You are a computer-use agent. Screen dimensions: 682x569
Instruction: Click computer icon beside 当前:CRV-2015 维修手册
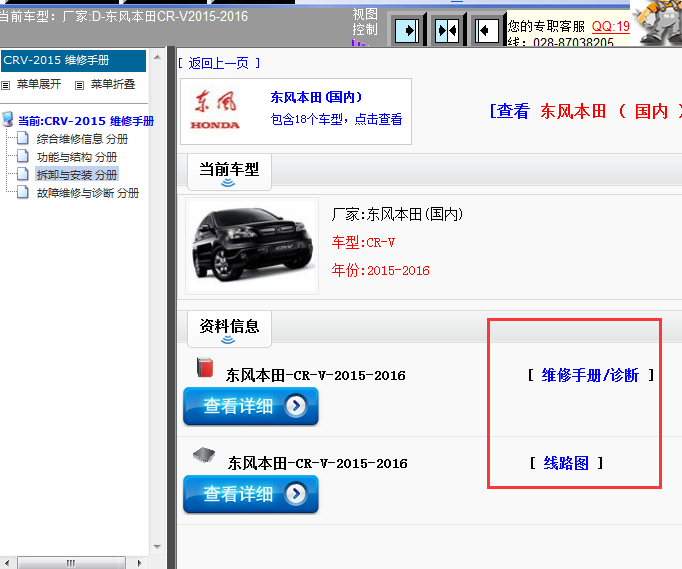pyautogui.click(x=8, y=119)
